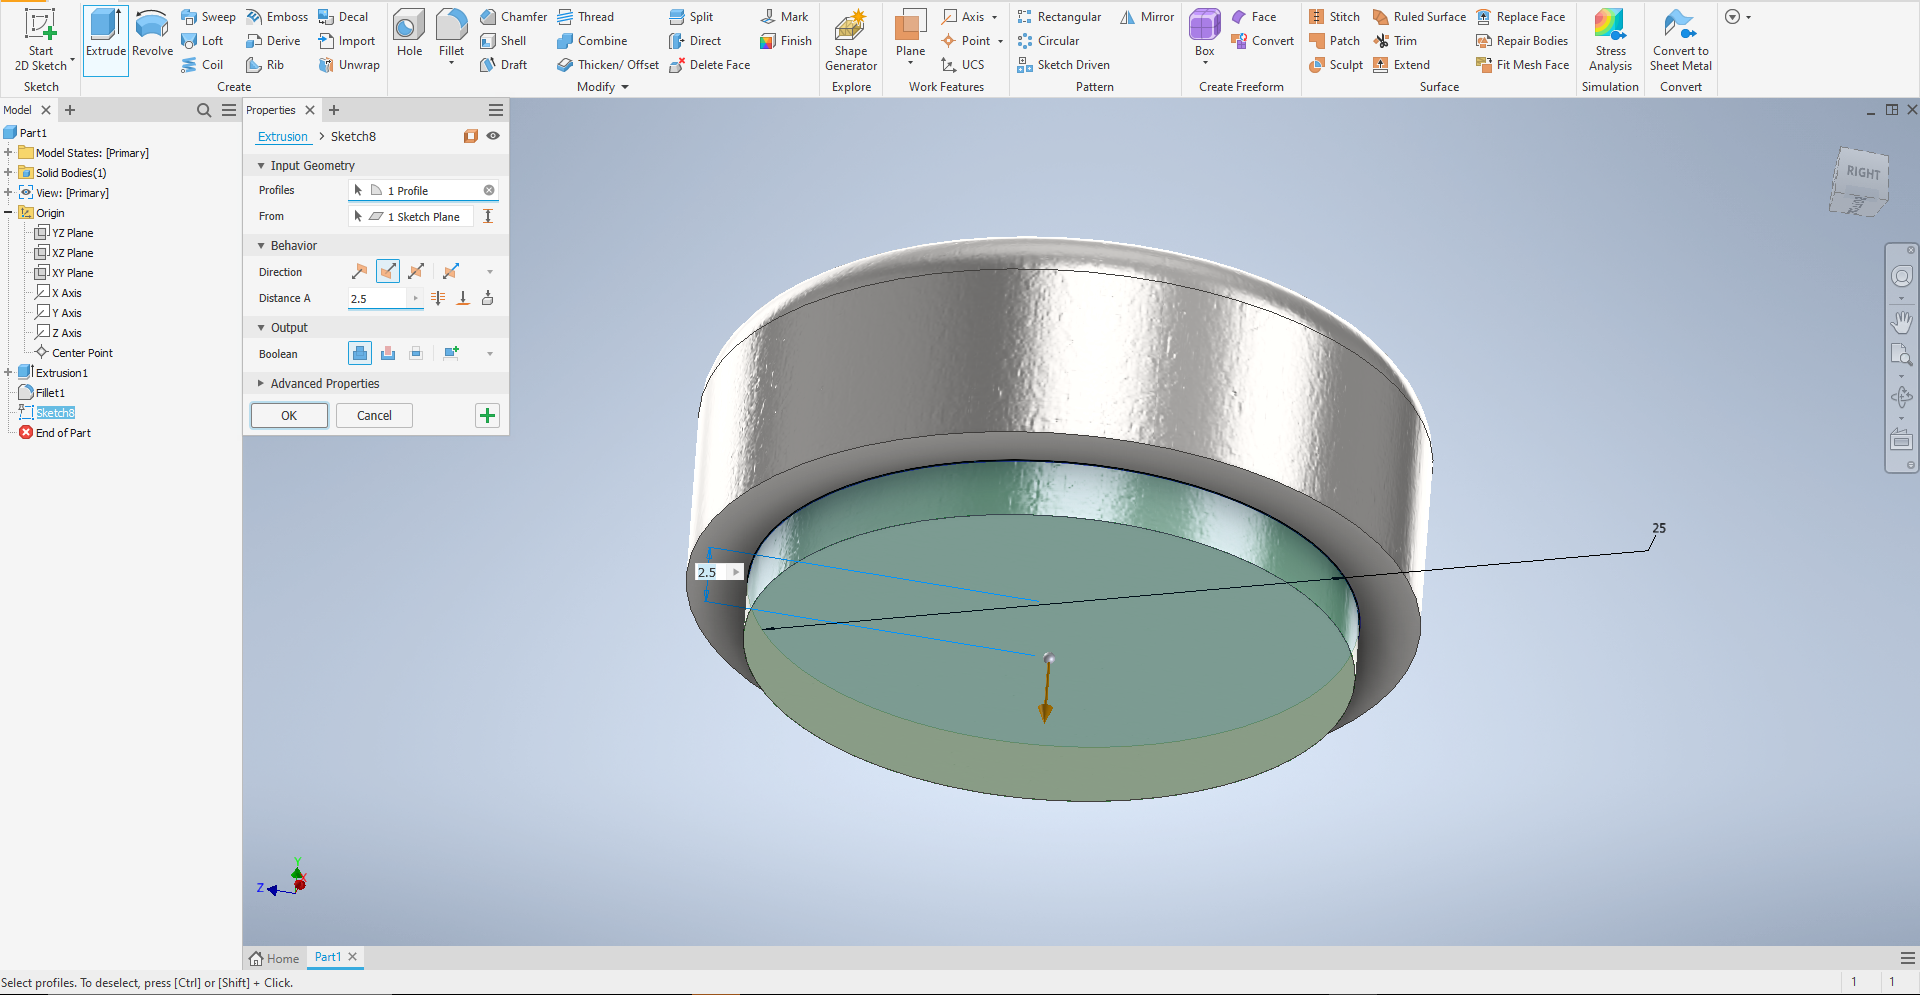Viewport: 1920px width, 995px height.
Task: Cancel the extrusion dialog
Action: pyautogui.click(x=374, y=416)
